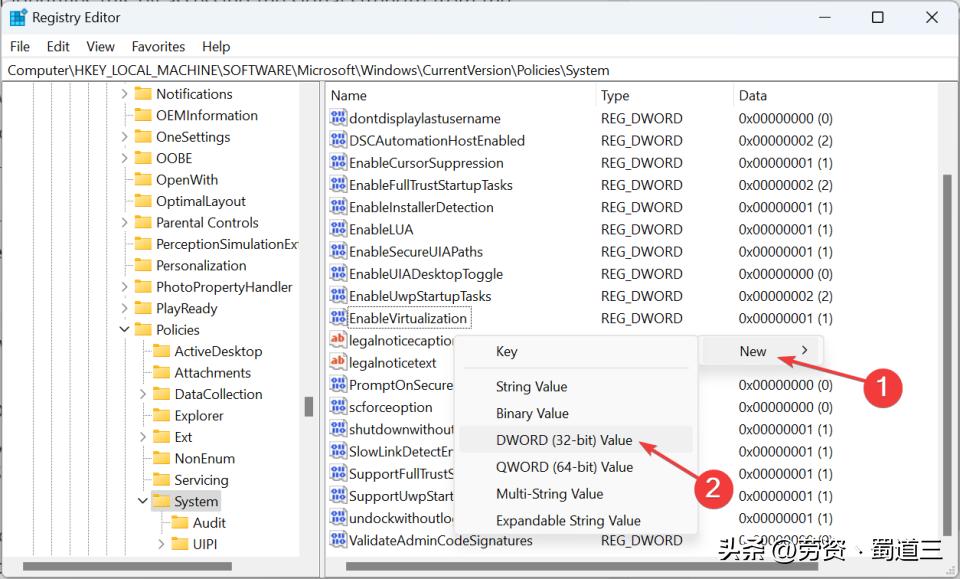Click the legalnoticecaption string value icon

[339, 340]
